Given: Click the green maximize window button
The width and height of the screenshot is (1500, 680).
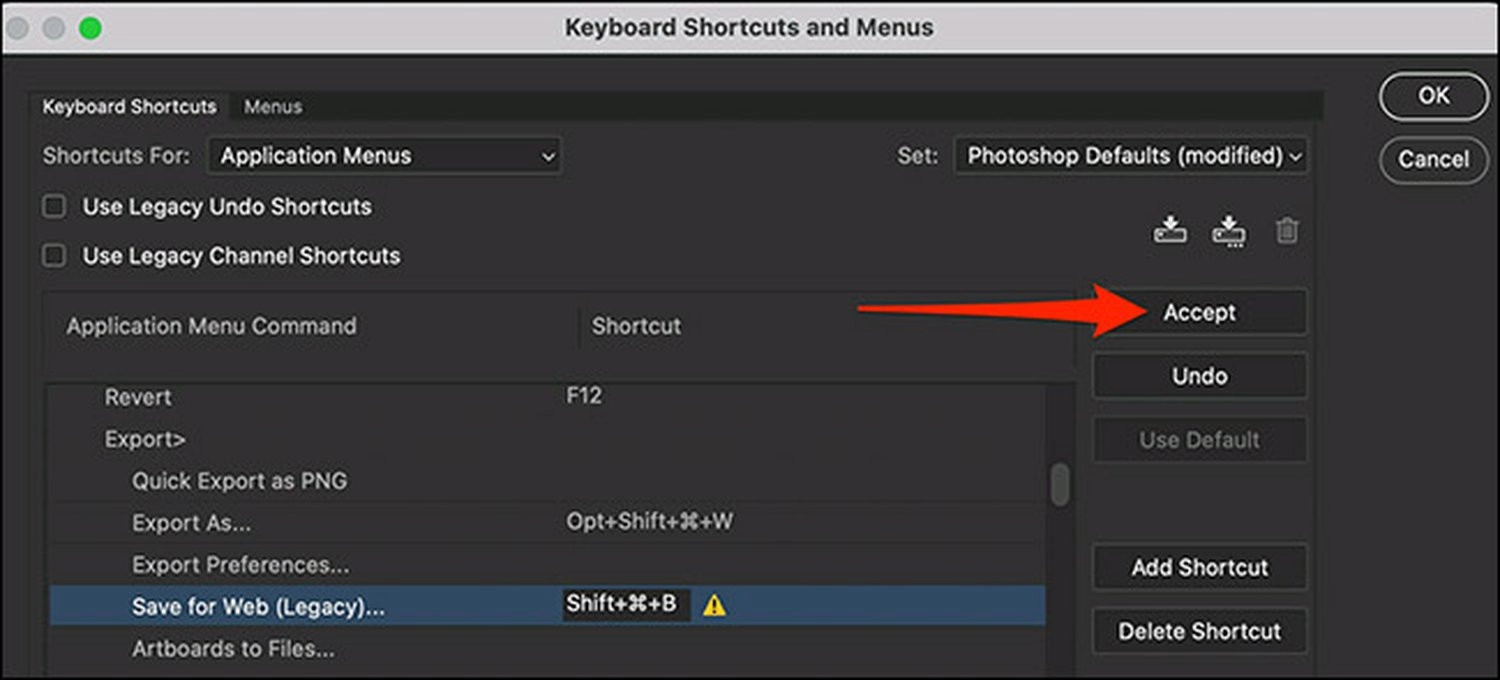Looking at the screenshot, I should tap(90, 28).
